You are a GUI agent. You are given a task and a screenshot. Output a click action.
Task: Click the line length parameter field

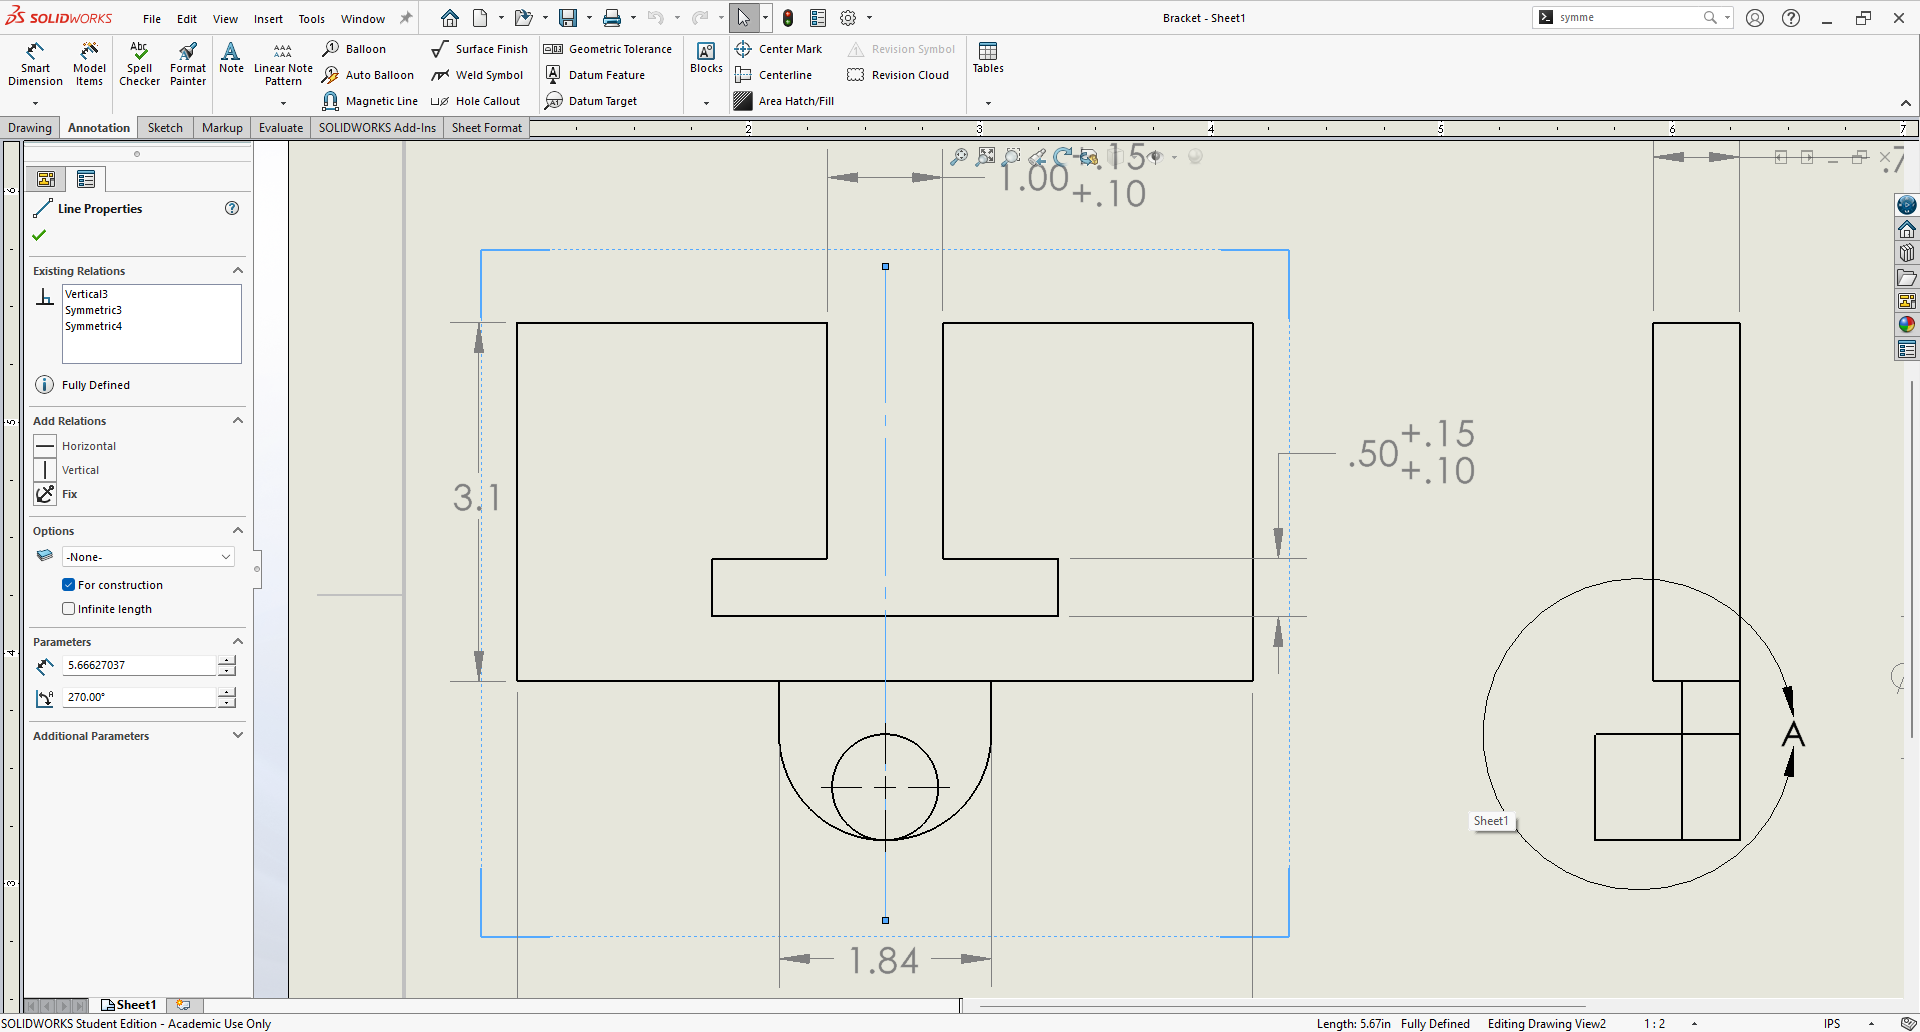coord(140,665)
